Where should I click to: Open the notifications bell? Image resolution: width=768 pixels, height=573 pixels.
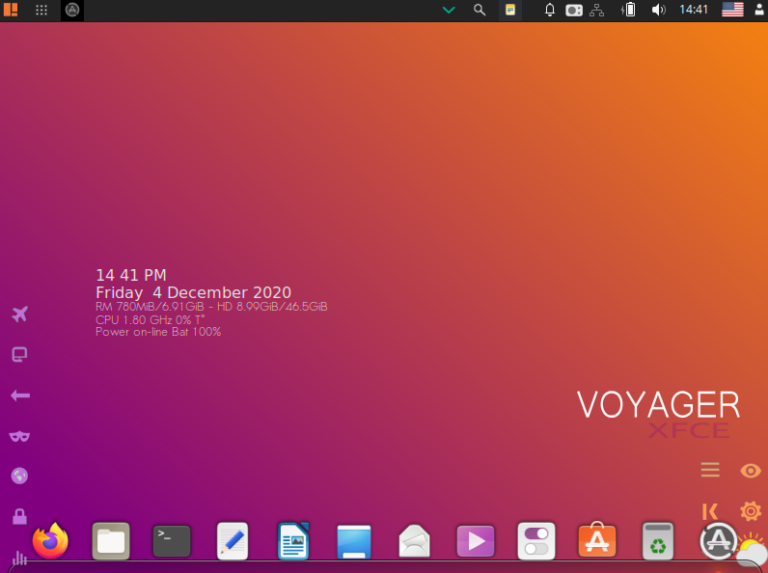[x=550, y=10]
